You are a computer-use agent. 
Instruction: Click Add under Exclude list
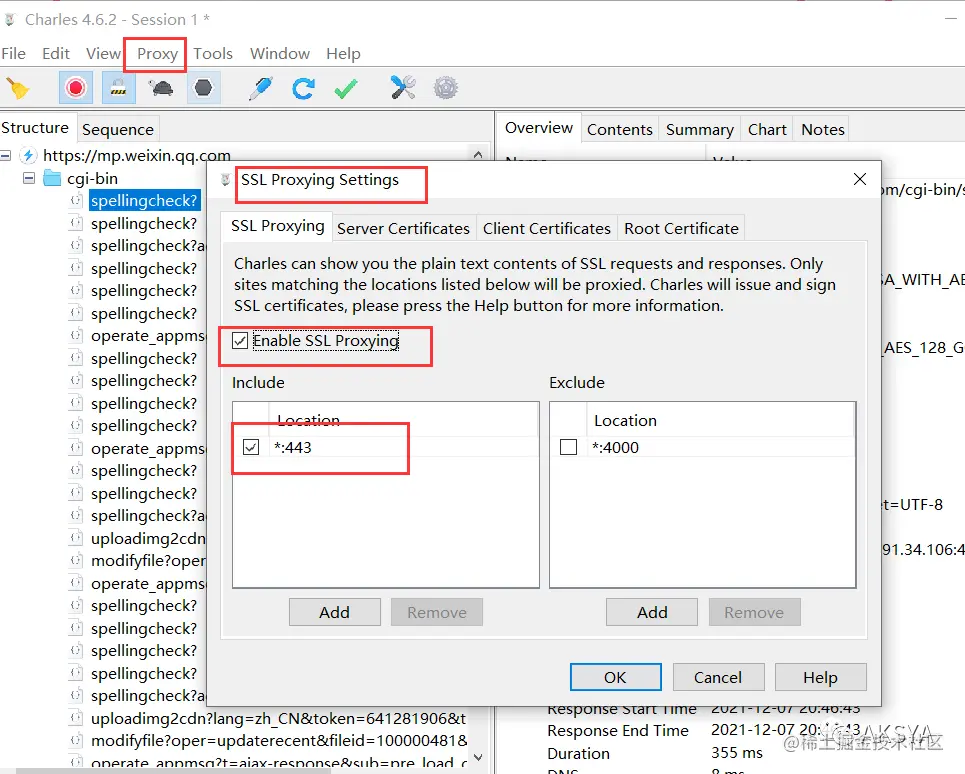click(x=652, y=612)
